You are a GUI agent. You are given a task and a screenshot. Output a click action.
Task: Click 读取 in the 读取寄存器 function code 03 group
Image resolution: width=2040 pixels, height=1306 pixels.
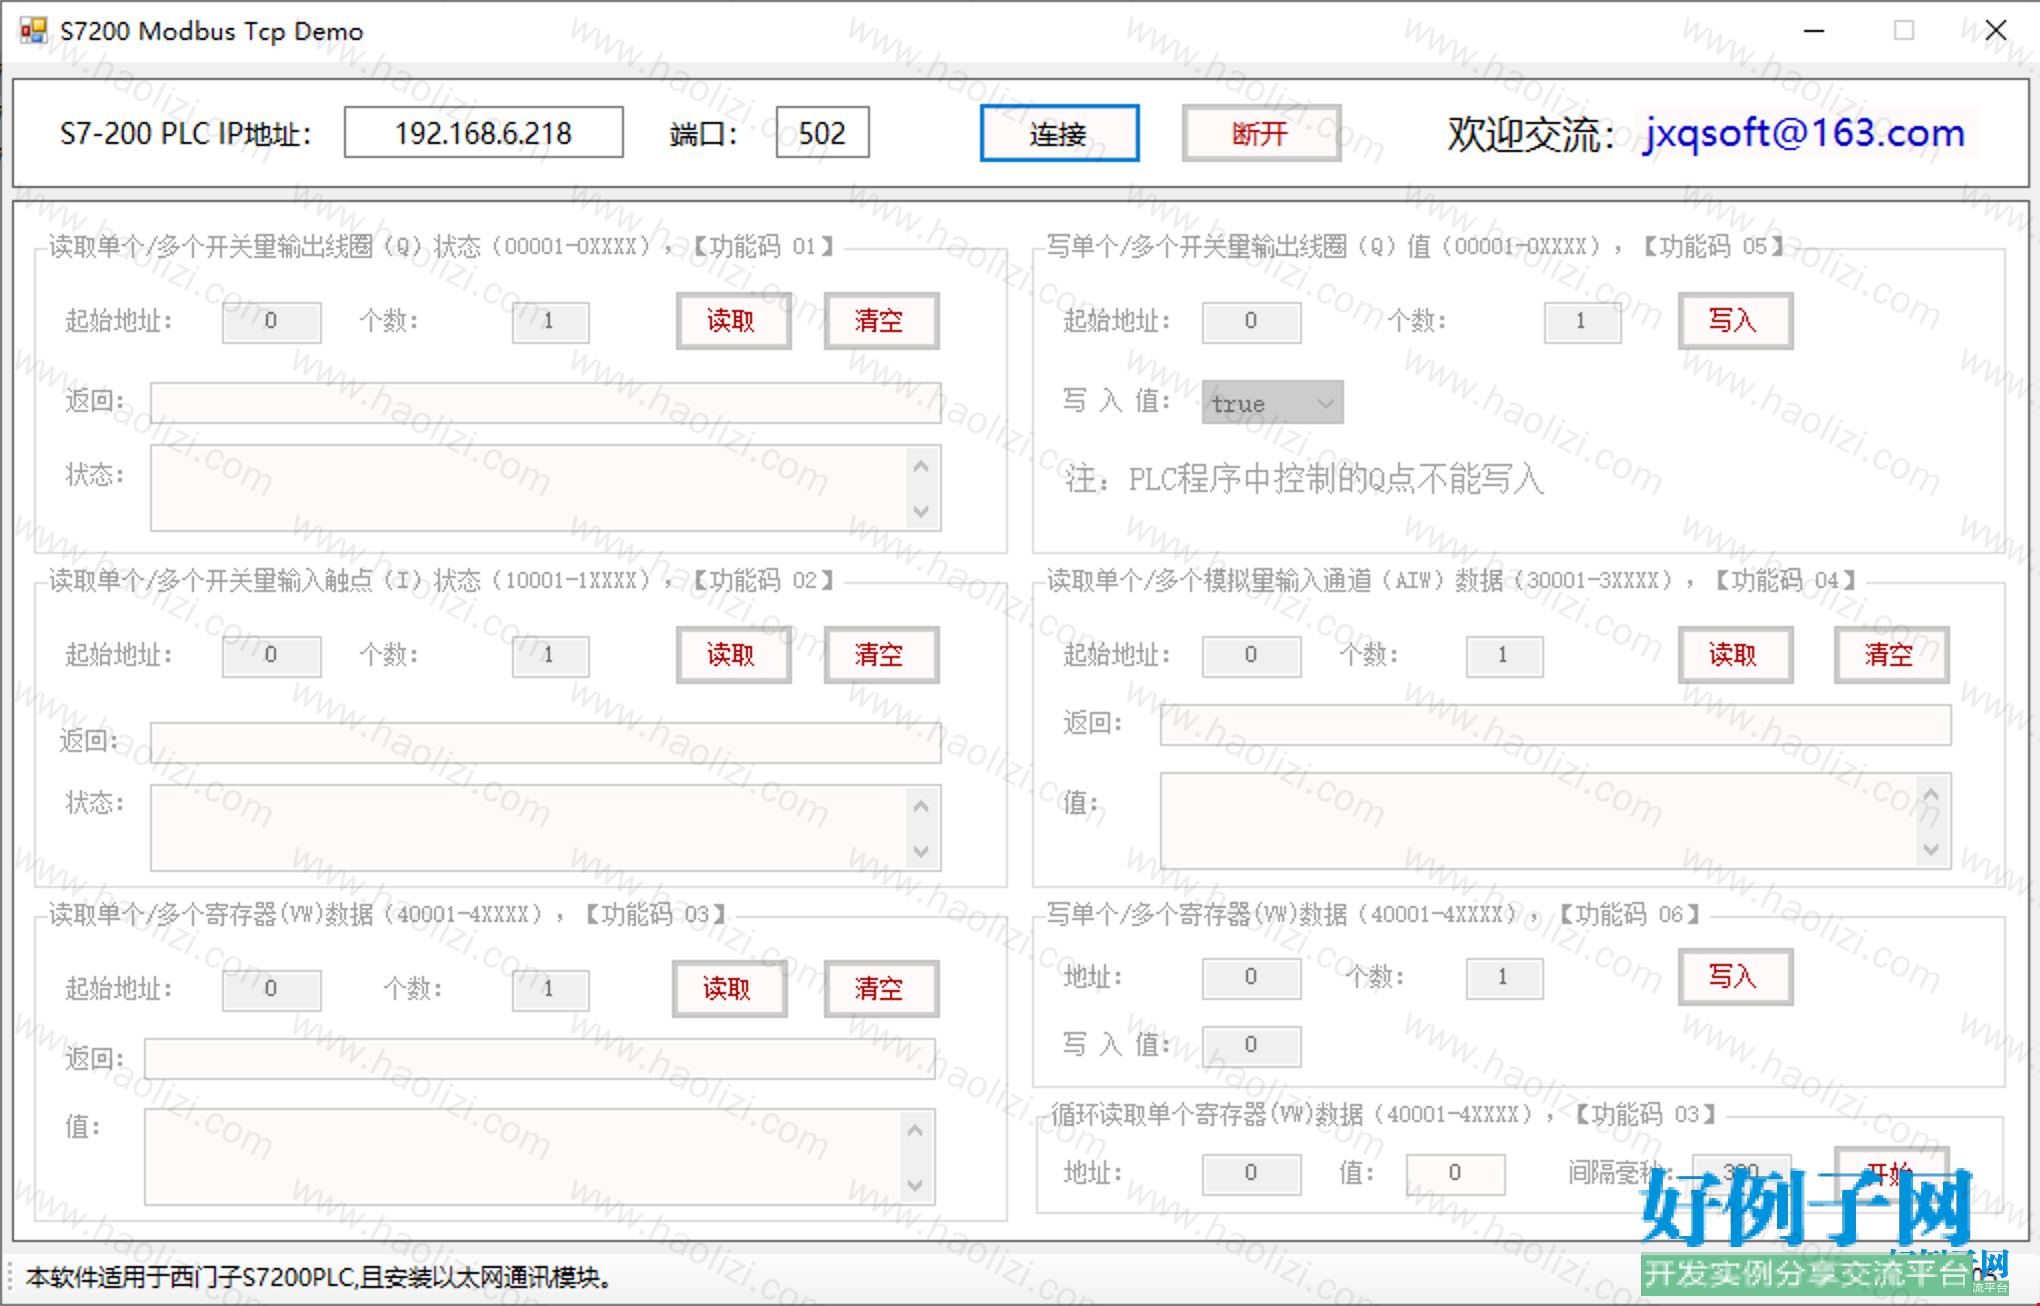(729, 989)
